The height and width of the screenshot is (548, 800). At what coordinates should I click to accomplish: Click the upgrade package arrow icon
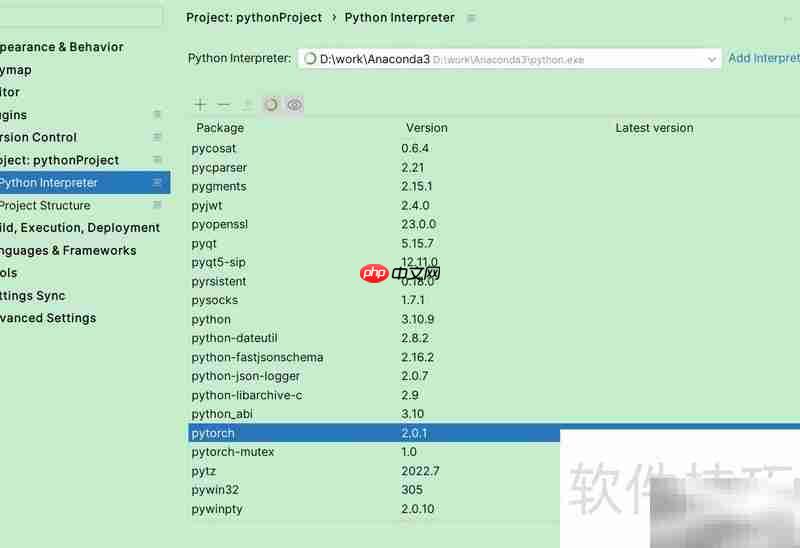coord(247,105)
